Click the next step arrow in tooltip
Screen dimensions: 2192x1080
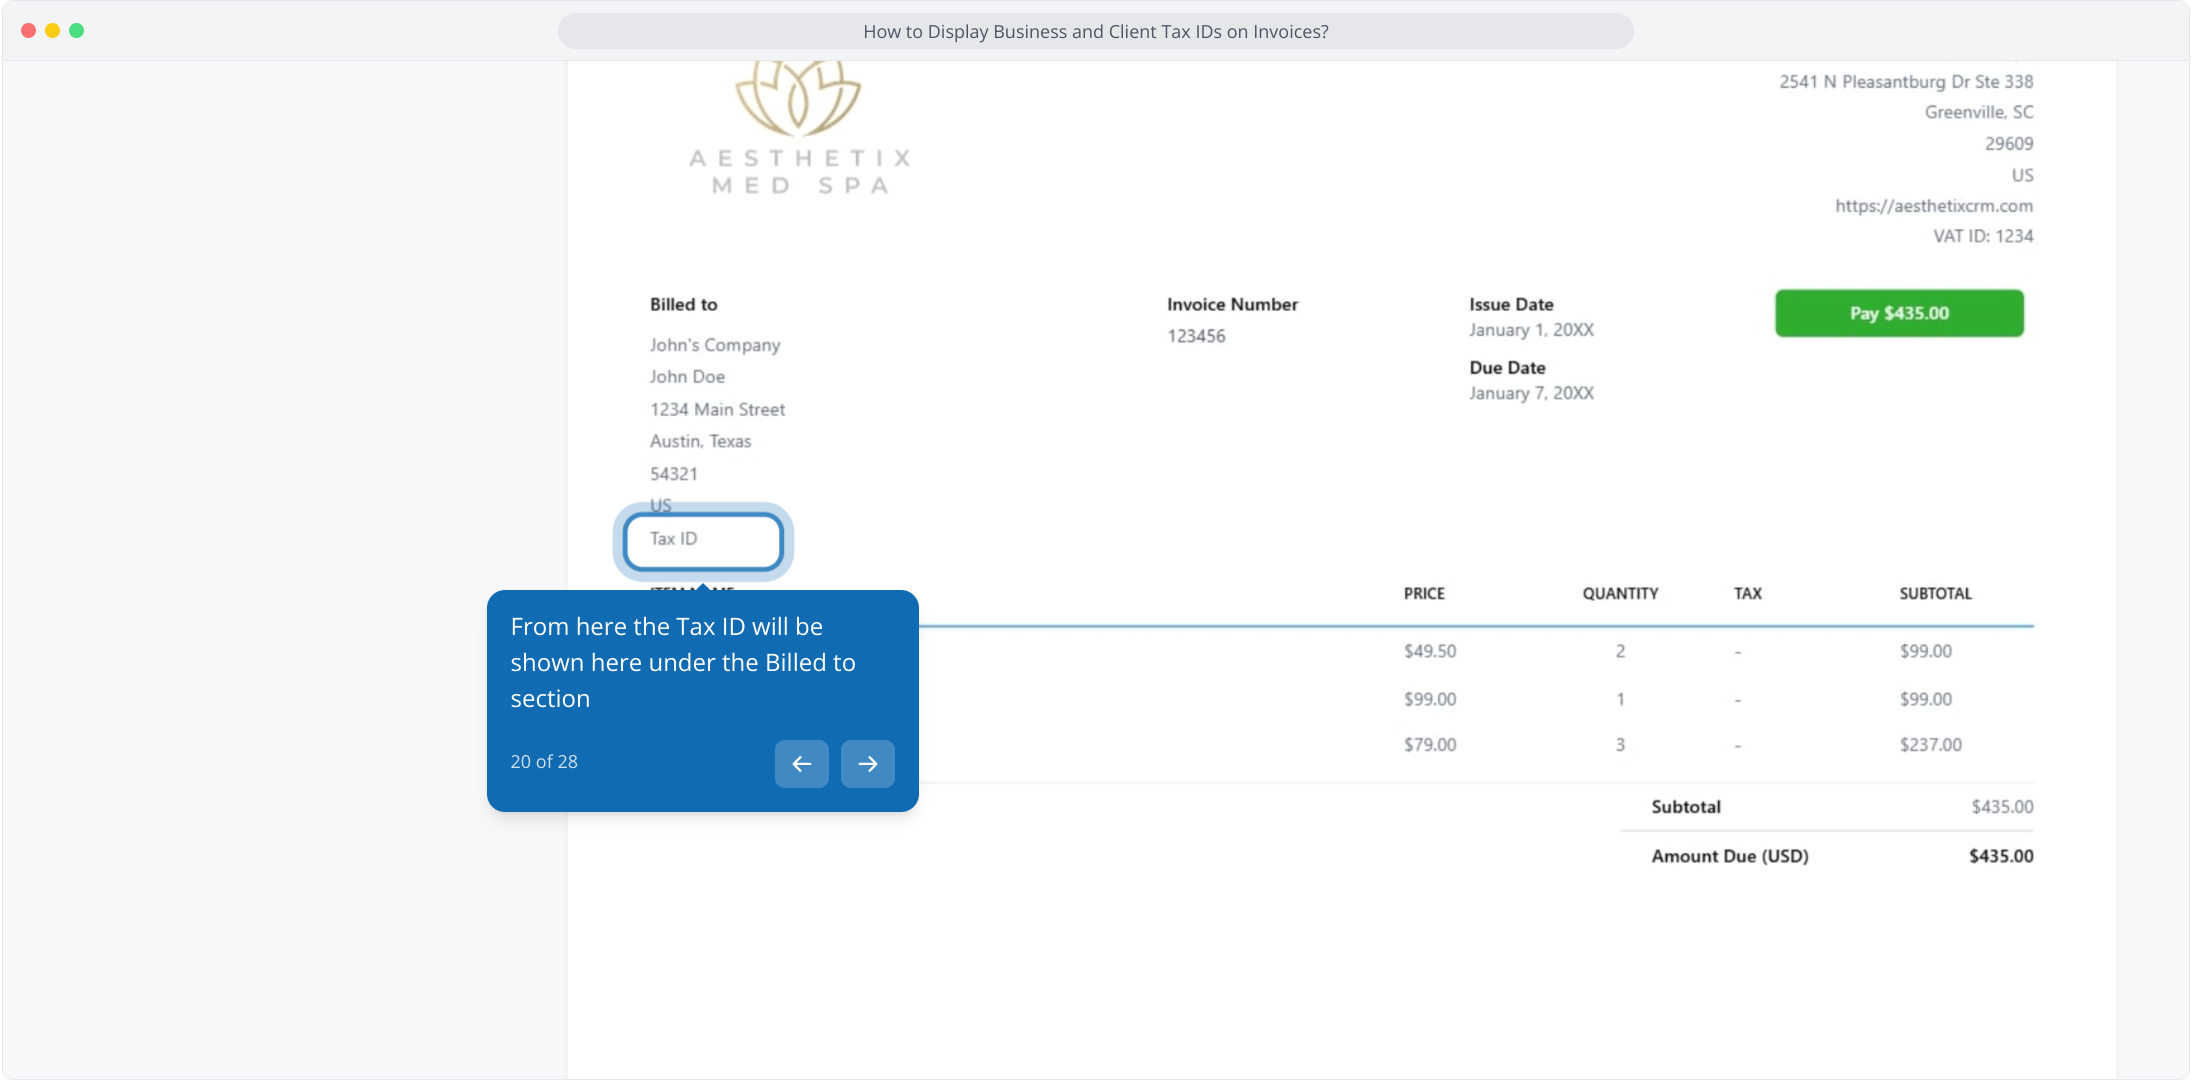pos(867,764)
